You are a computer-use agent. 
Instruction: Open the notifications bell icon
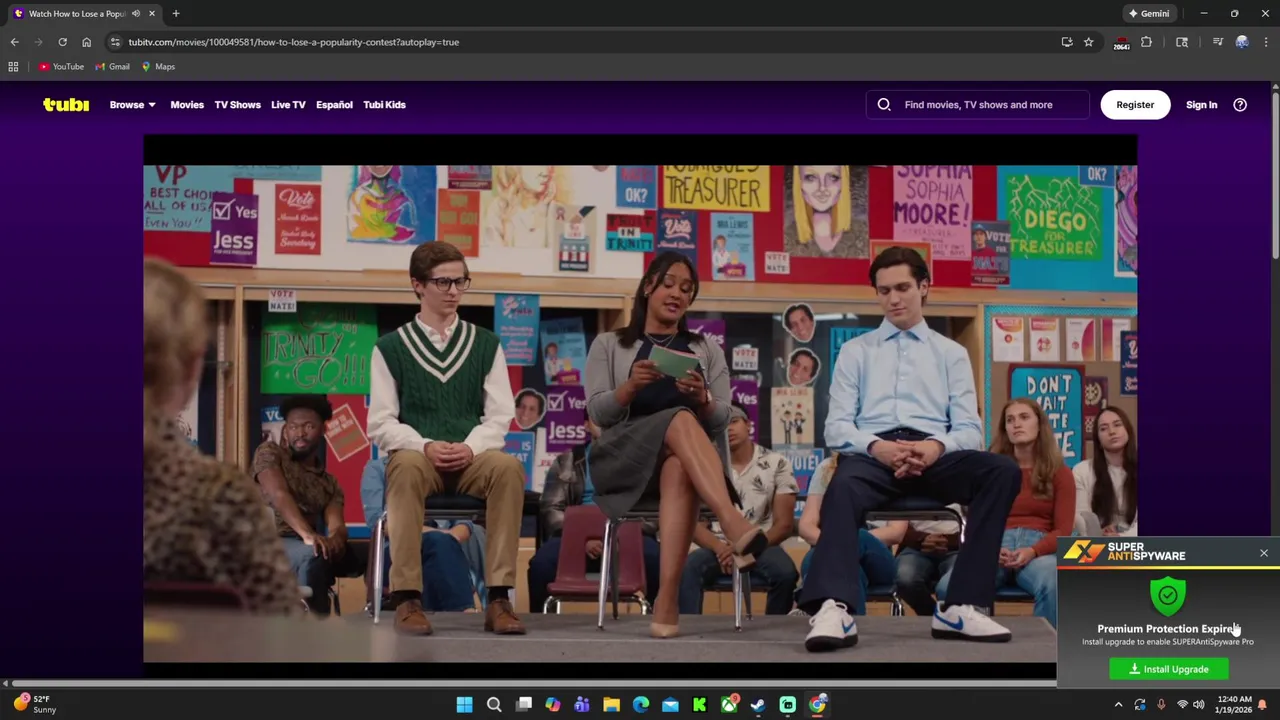coord(1262,705)
